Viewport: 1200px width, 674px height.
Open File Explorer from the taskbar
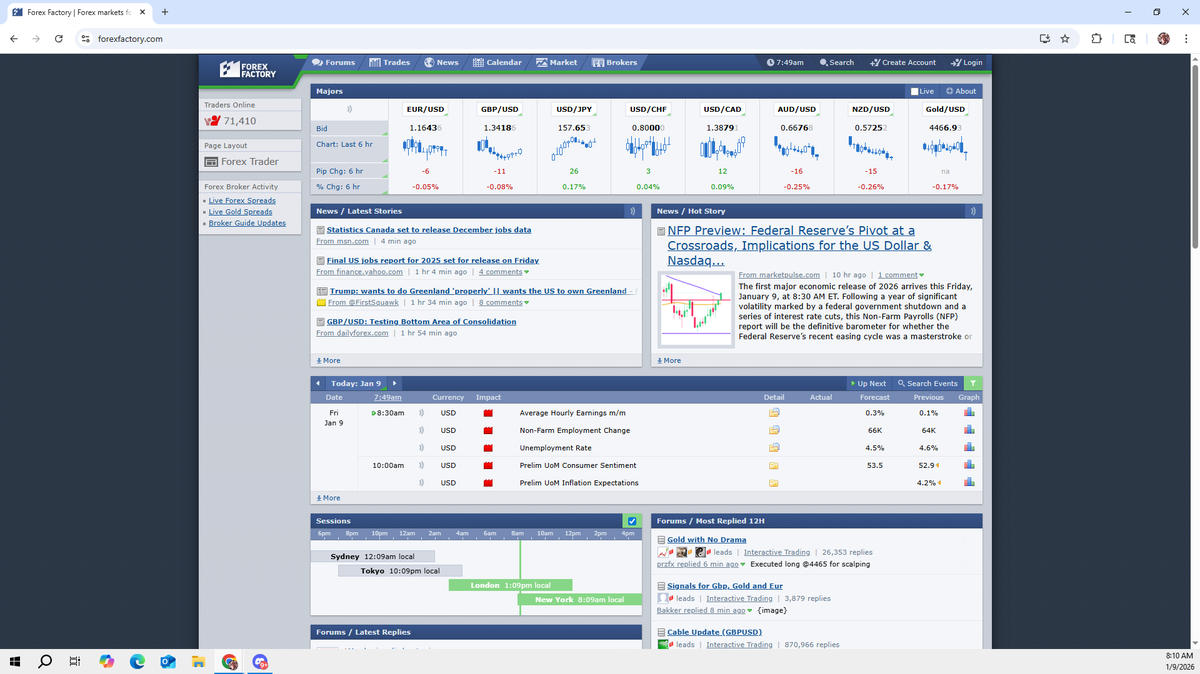(198, 661)
